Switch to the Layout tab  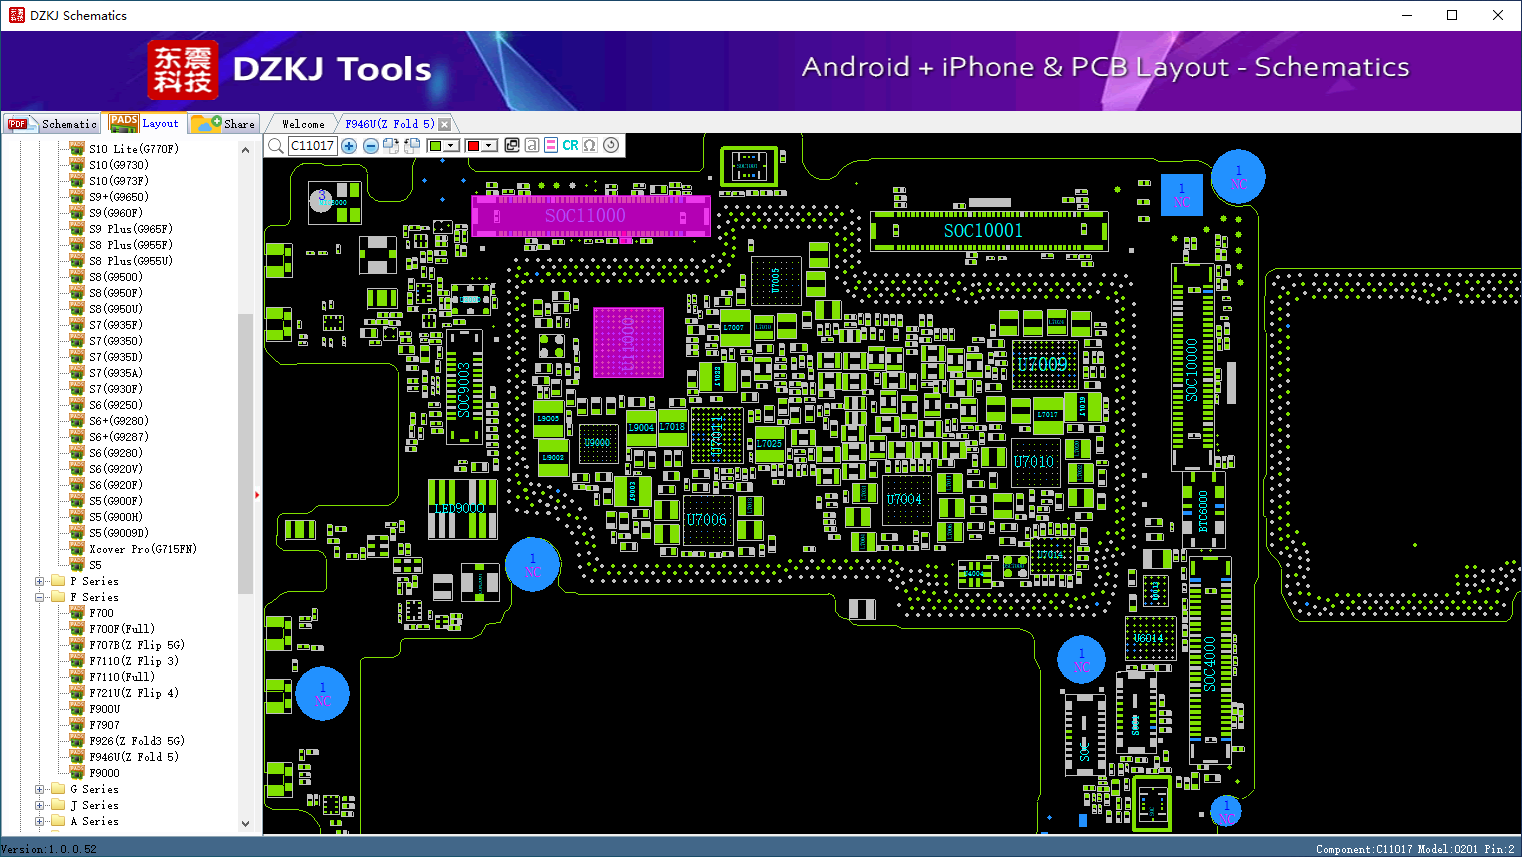click(145, 123)
